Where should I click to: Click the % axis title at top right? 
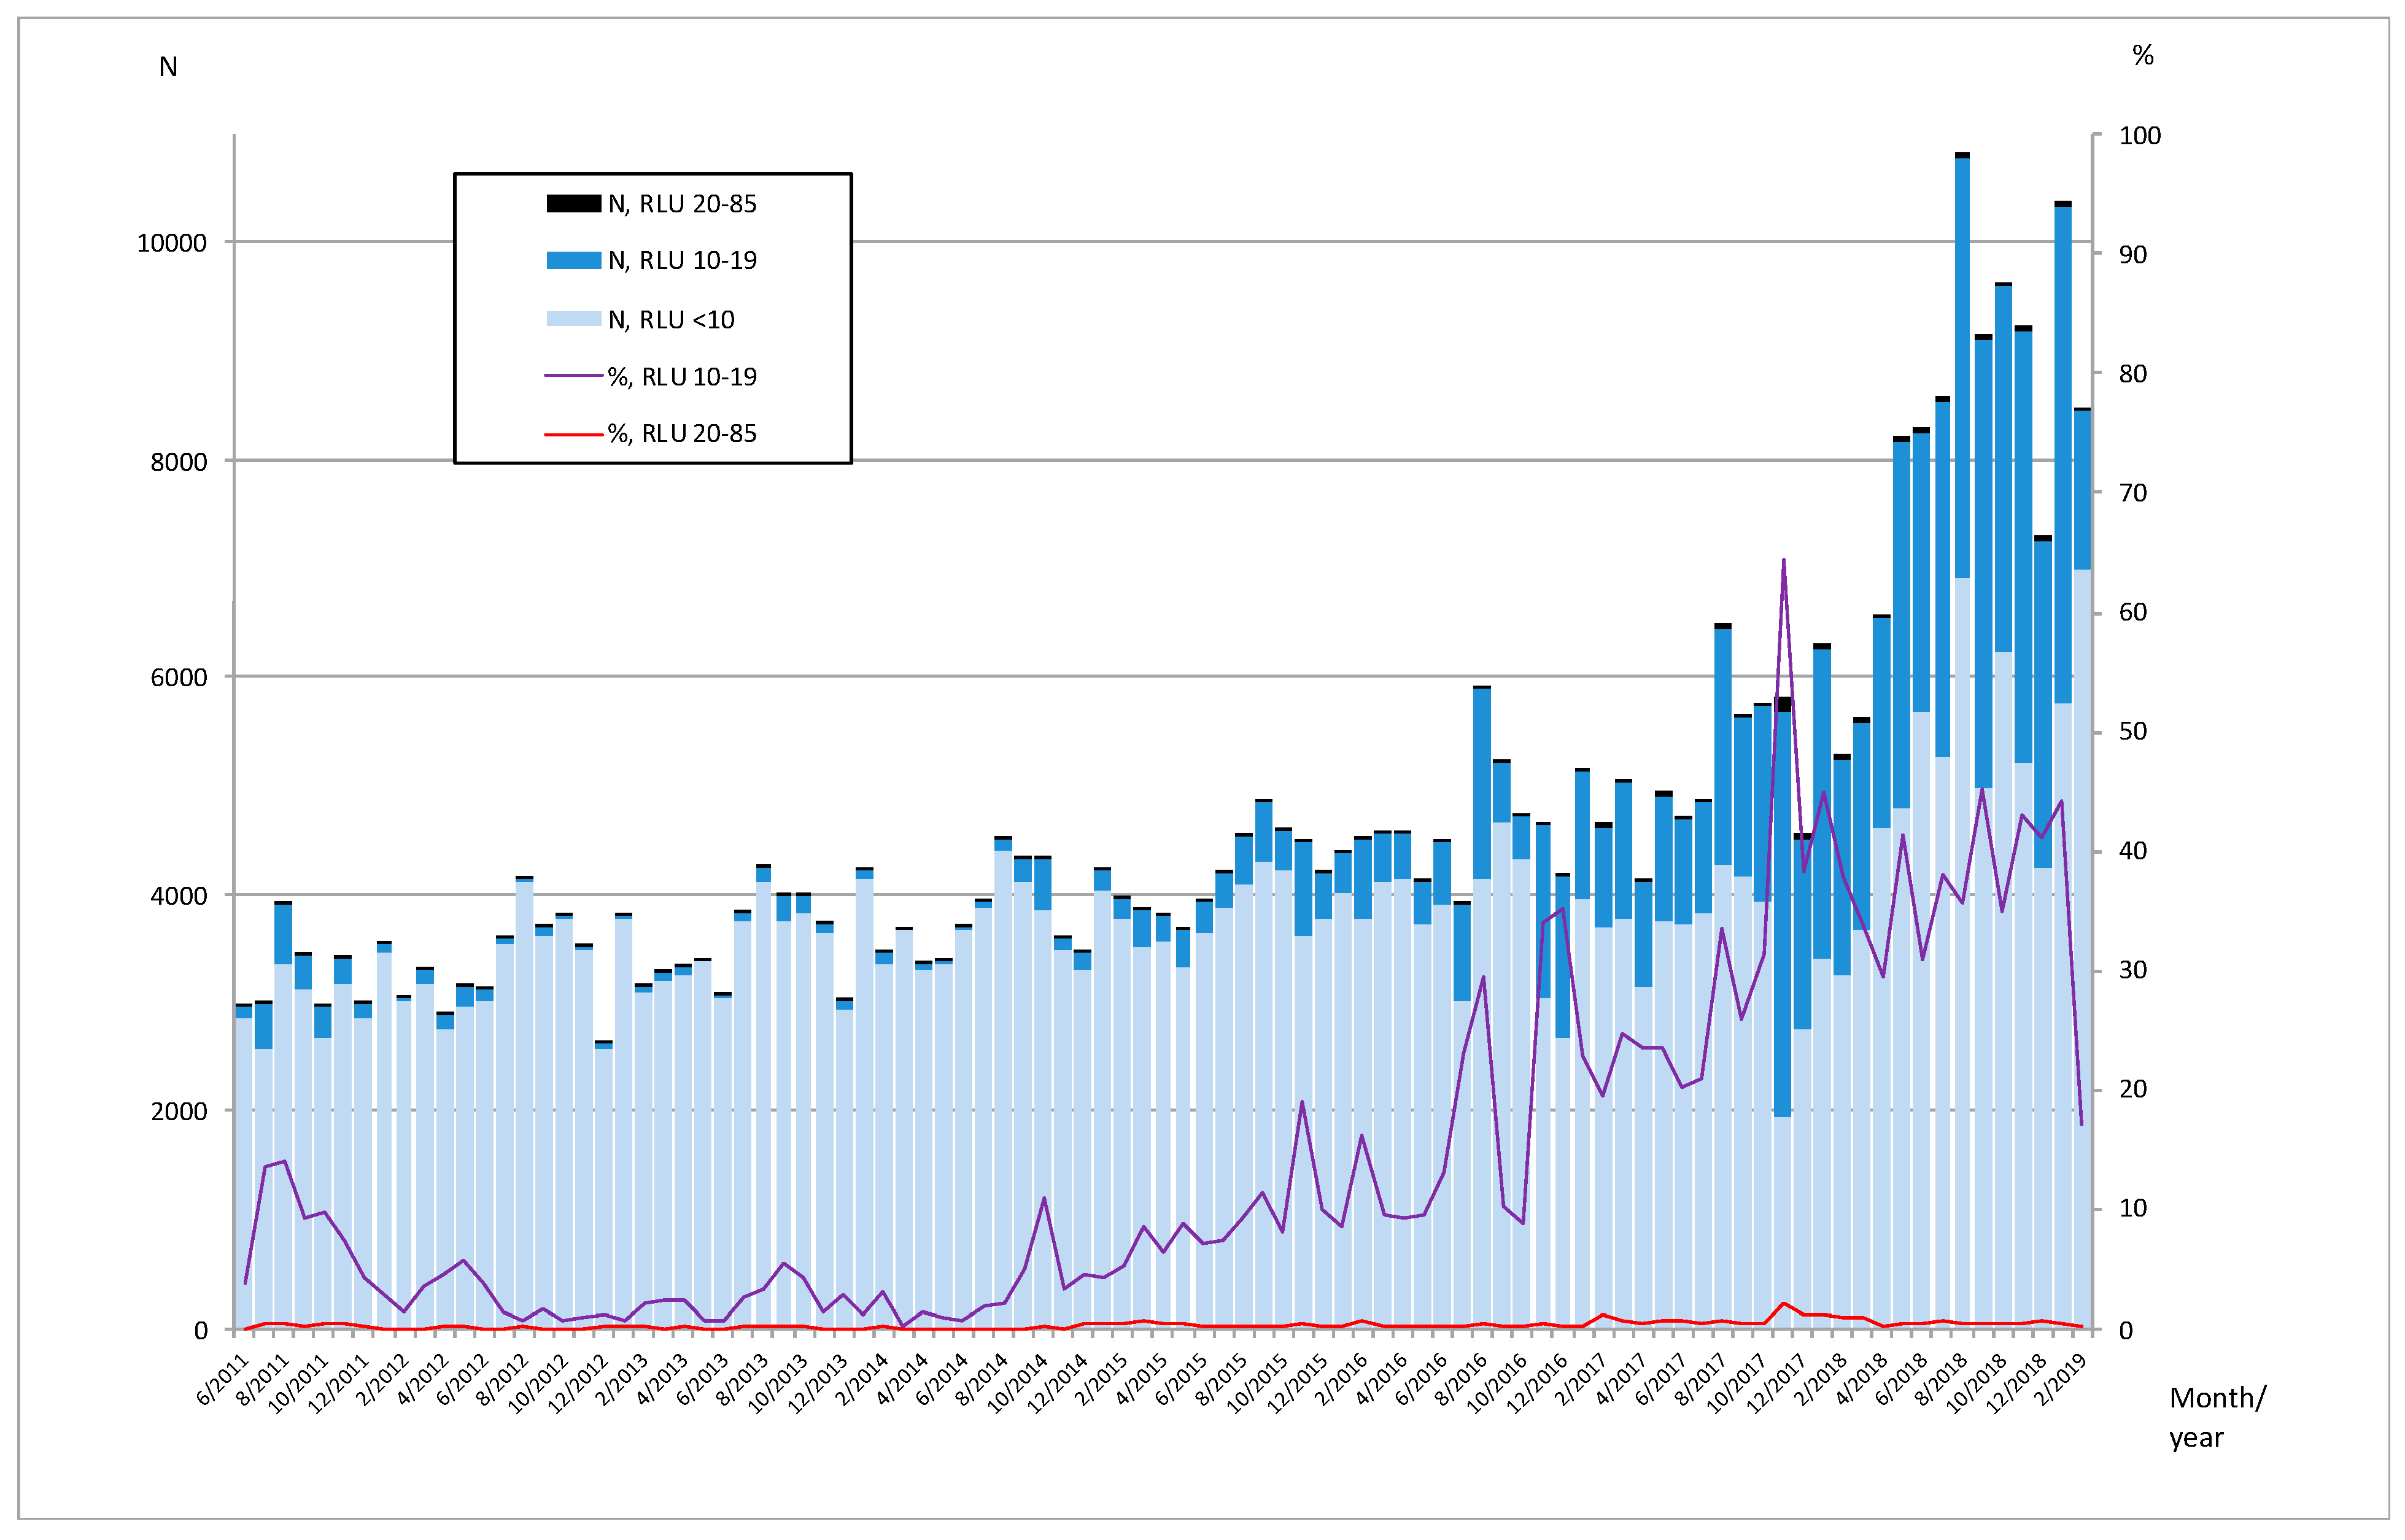pos(2142,56)
